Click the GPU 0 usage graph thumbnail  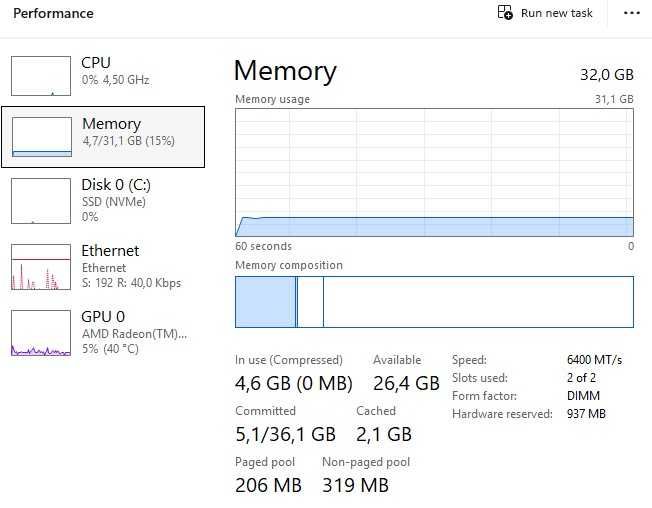pyautogui.click(x=41, y=333)
